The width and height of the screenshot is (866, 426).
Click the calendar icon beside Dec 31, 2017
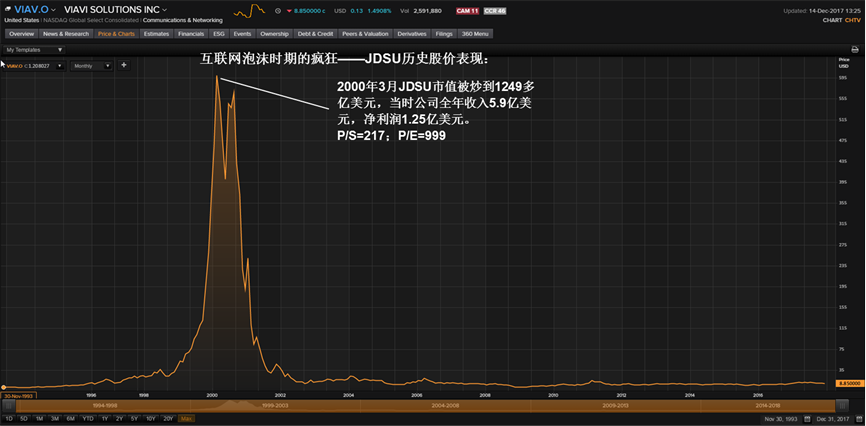859,418
